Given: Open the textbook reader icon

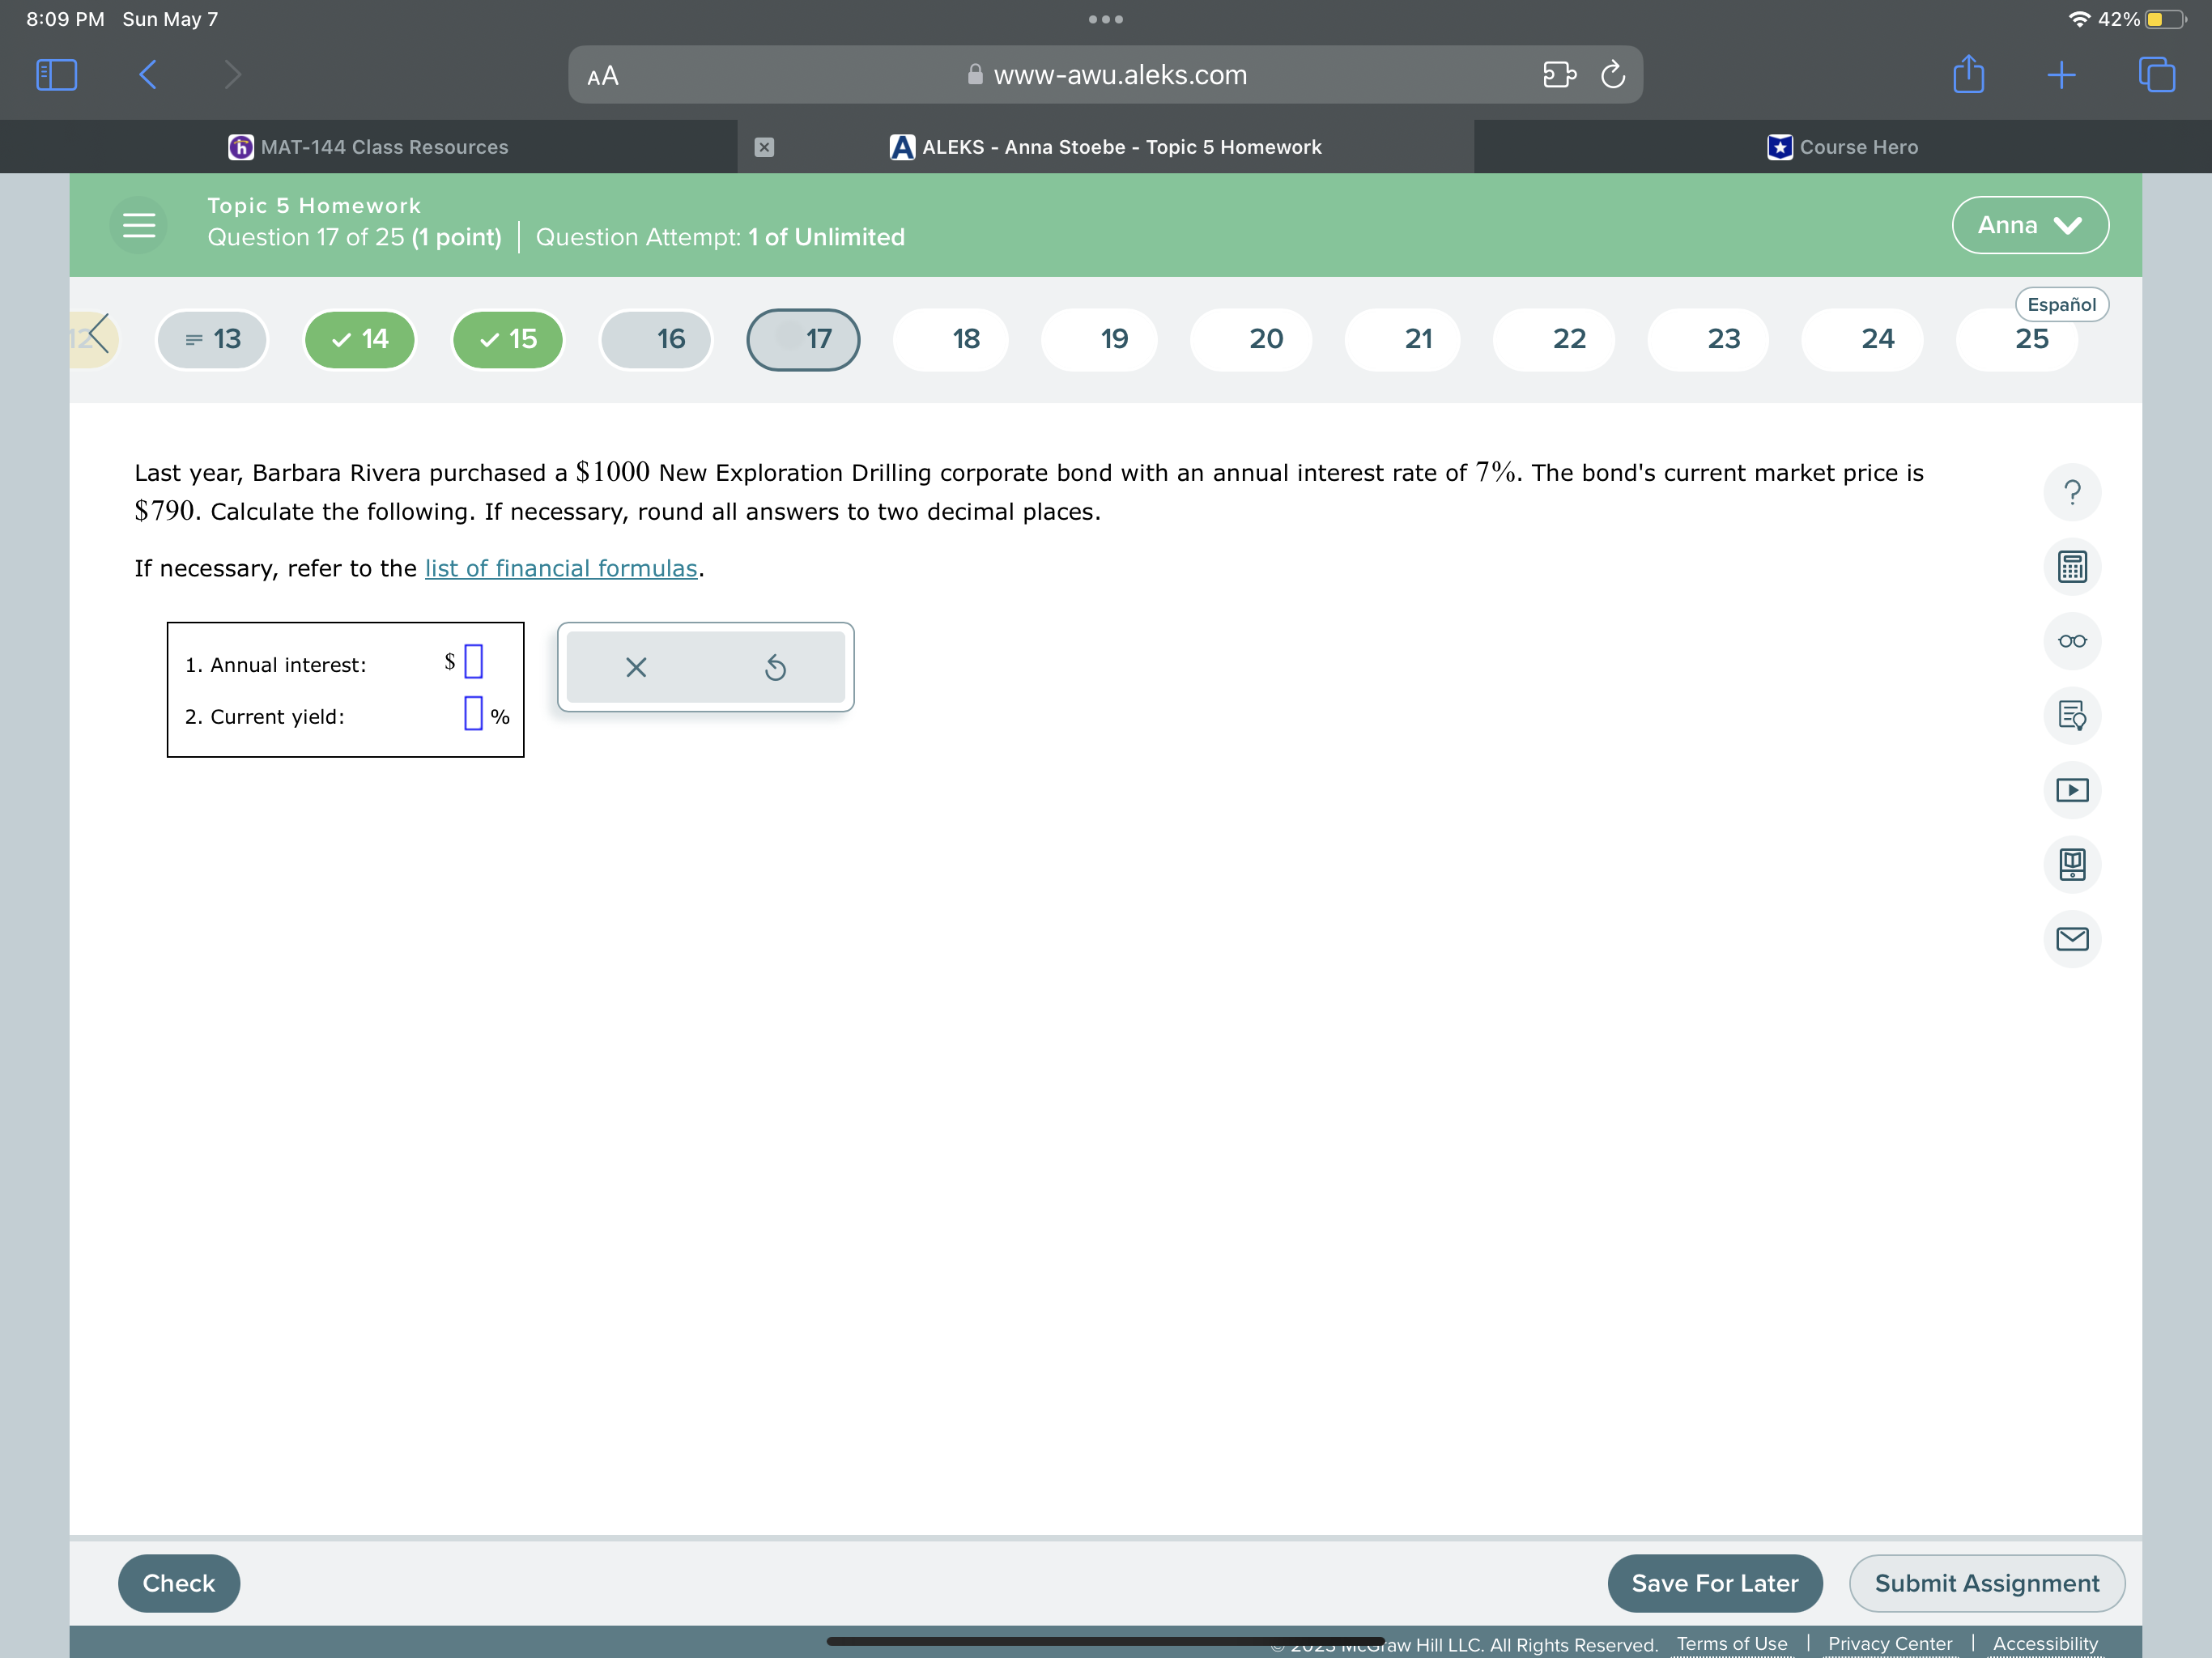Looking at the screenshot, I should click(2071, 864).
